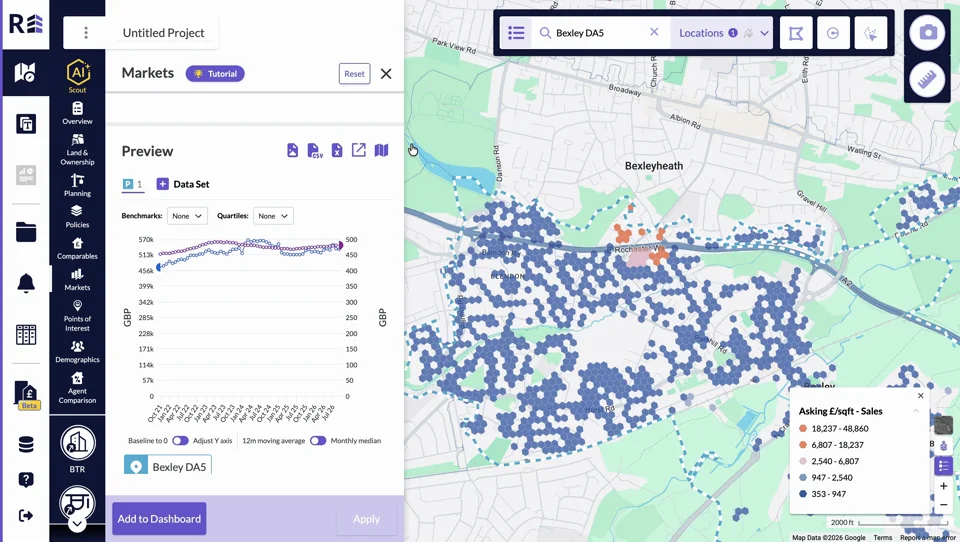Show preview data on map
This screenshot has width=960, height=542.
coord(381,150)
